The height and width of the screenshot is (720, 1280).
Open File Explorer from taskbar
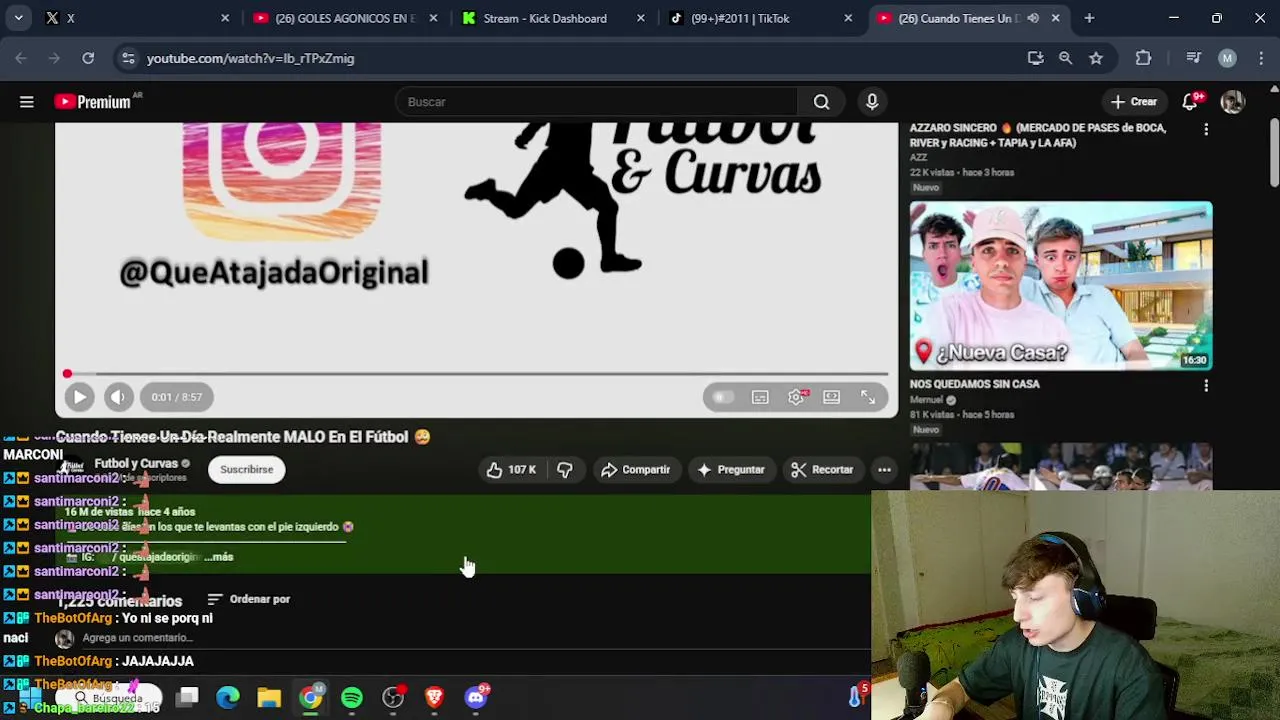(x=269, y=697)
